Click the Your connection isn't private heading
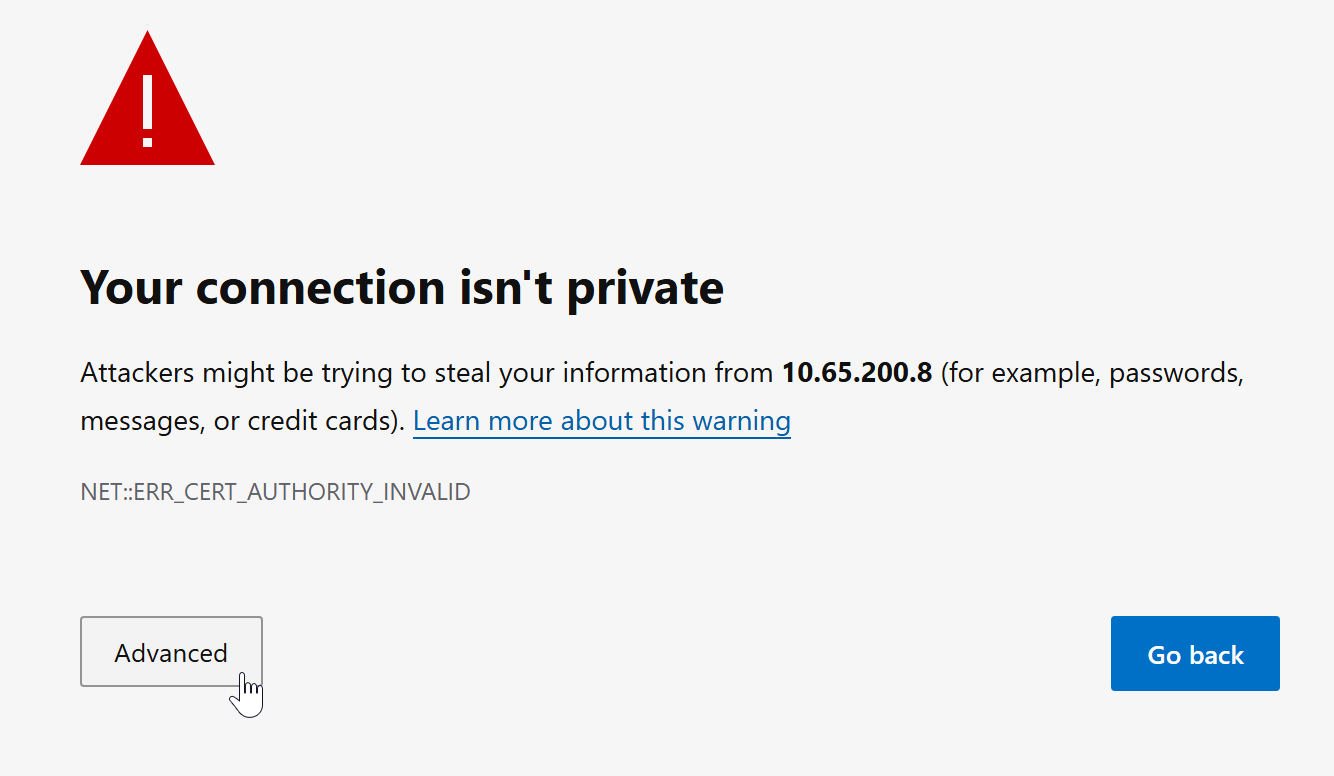 (x=402, y=287)
